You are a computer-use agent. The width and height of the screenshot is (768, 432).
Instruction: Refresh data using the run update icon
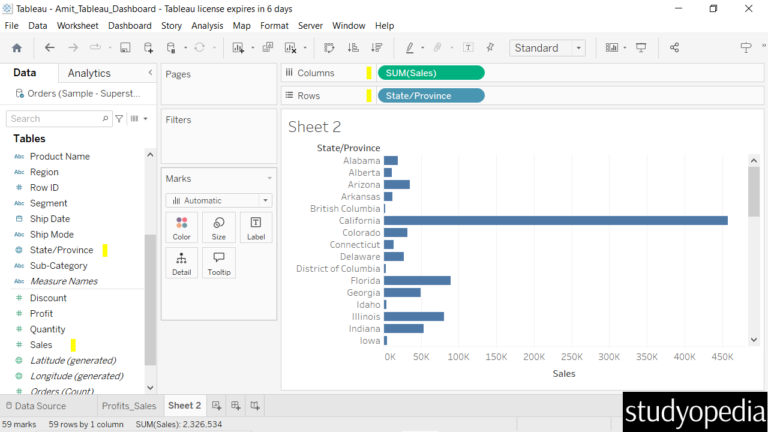(199, 48)
